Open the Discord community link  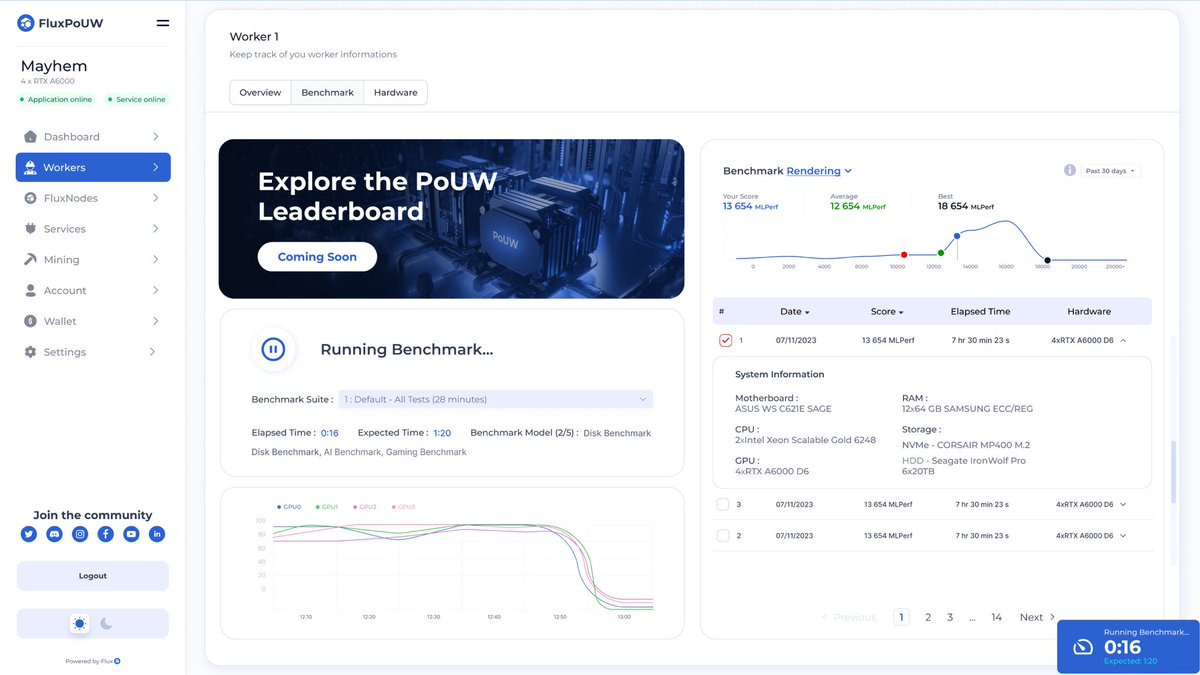pos(54,535)
